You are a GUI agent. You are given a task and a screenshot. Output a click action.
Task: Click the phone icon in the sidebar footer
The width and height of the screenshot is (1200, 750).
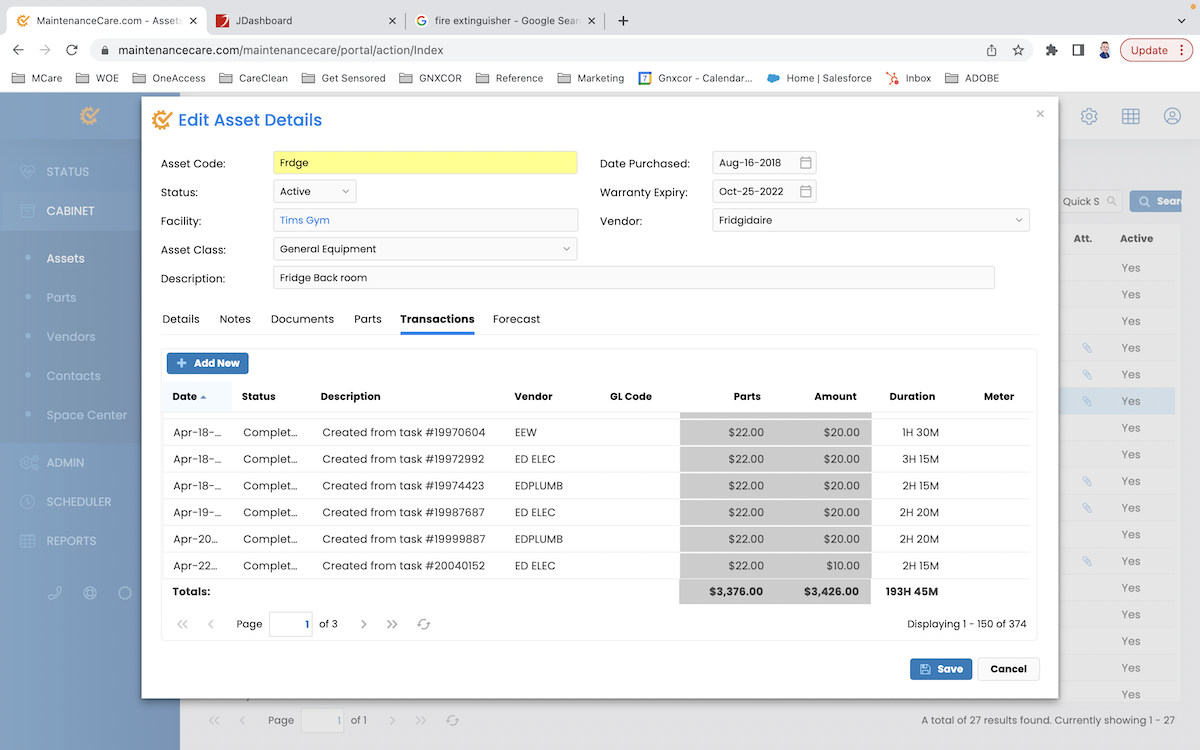[x=55, y=592]
